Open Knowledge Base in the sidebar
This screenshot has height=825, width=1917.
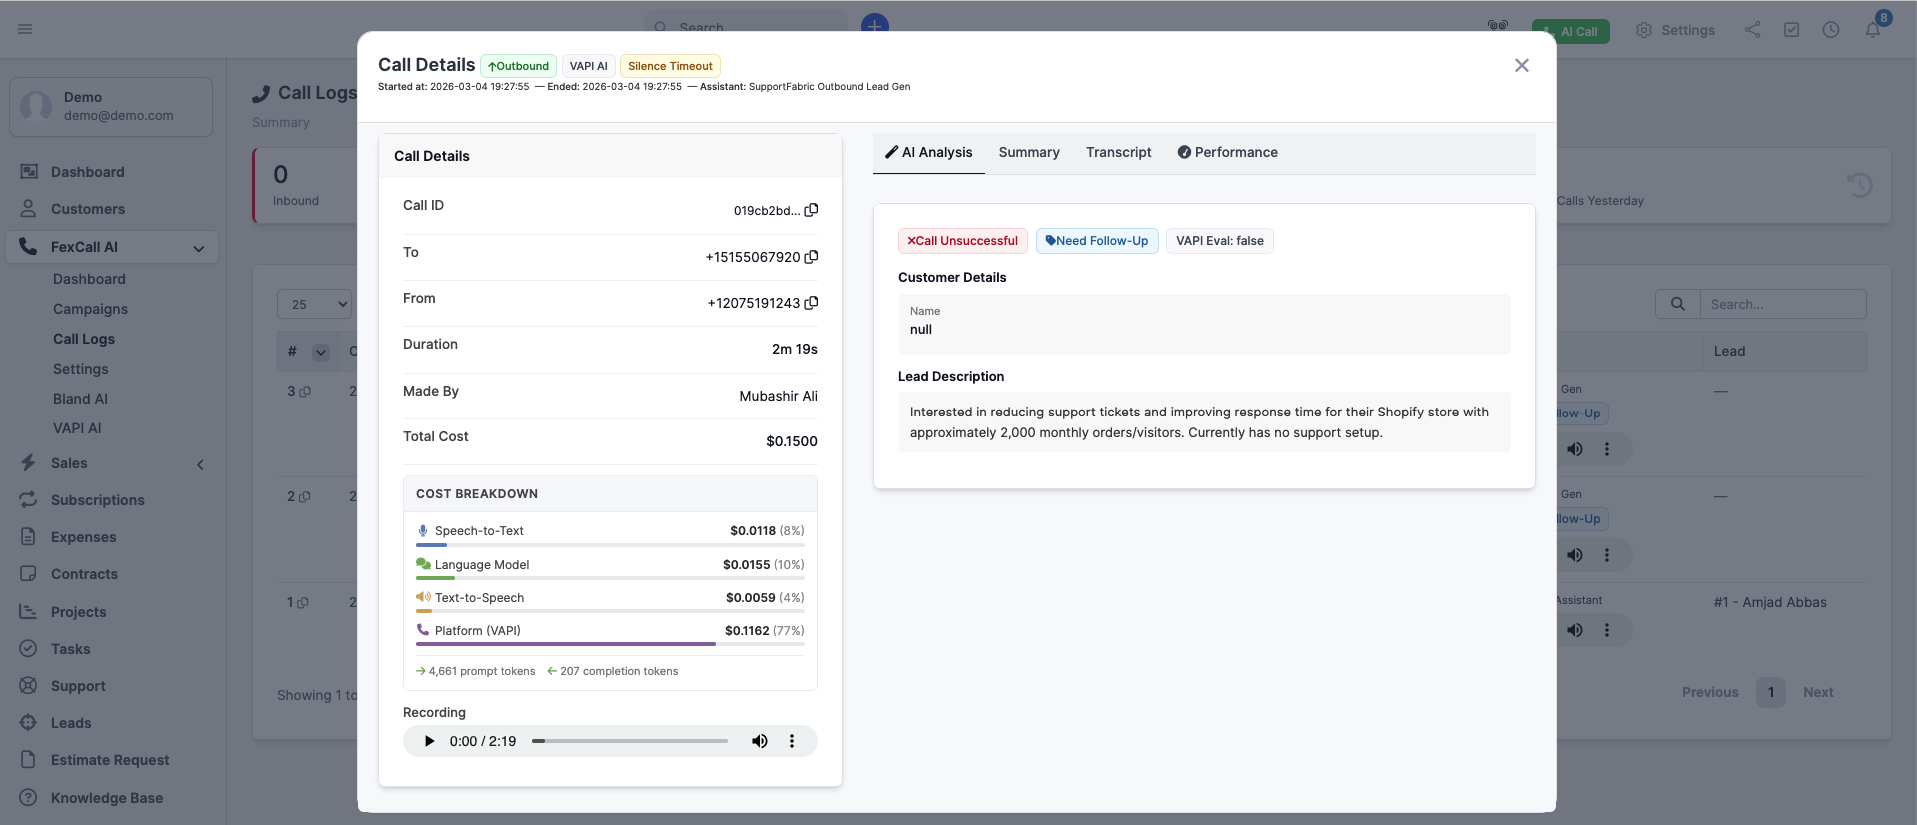coord(107,798)
